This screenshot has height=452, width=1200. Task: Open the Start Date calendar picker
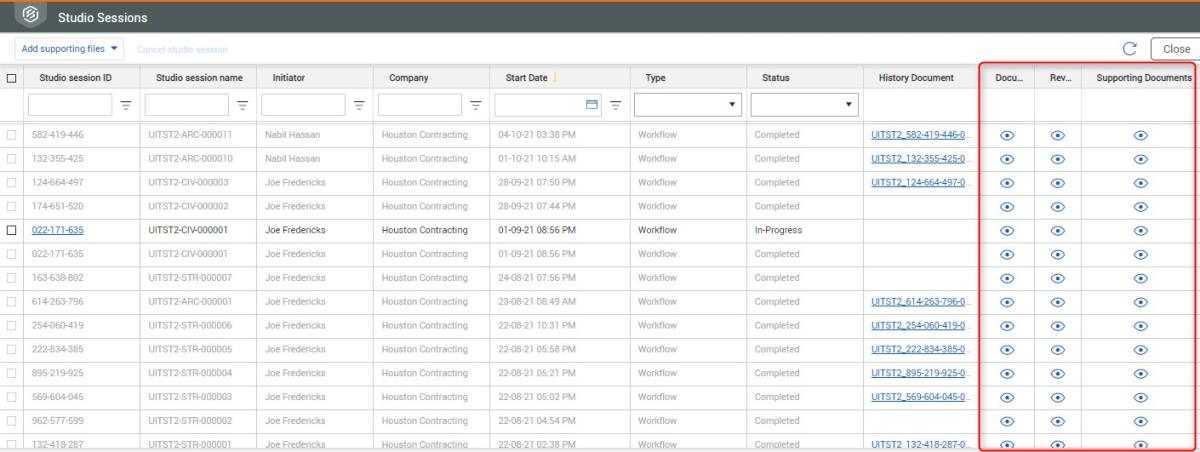click(x=591, y=104)
